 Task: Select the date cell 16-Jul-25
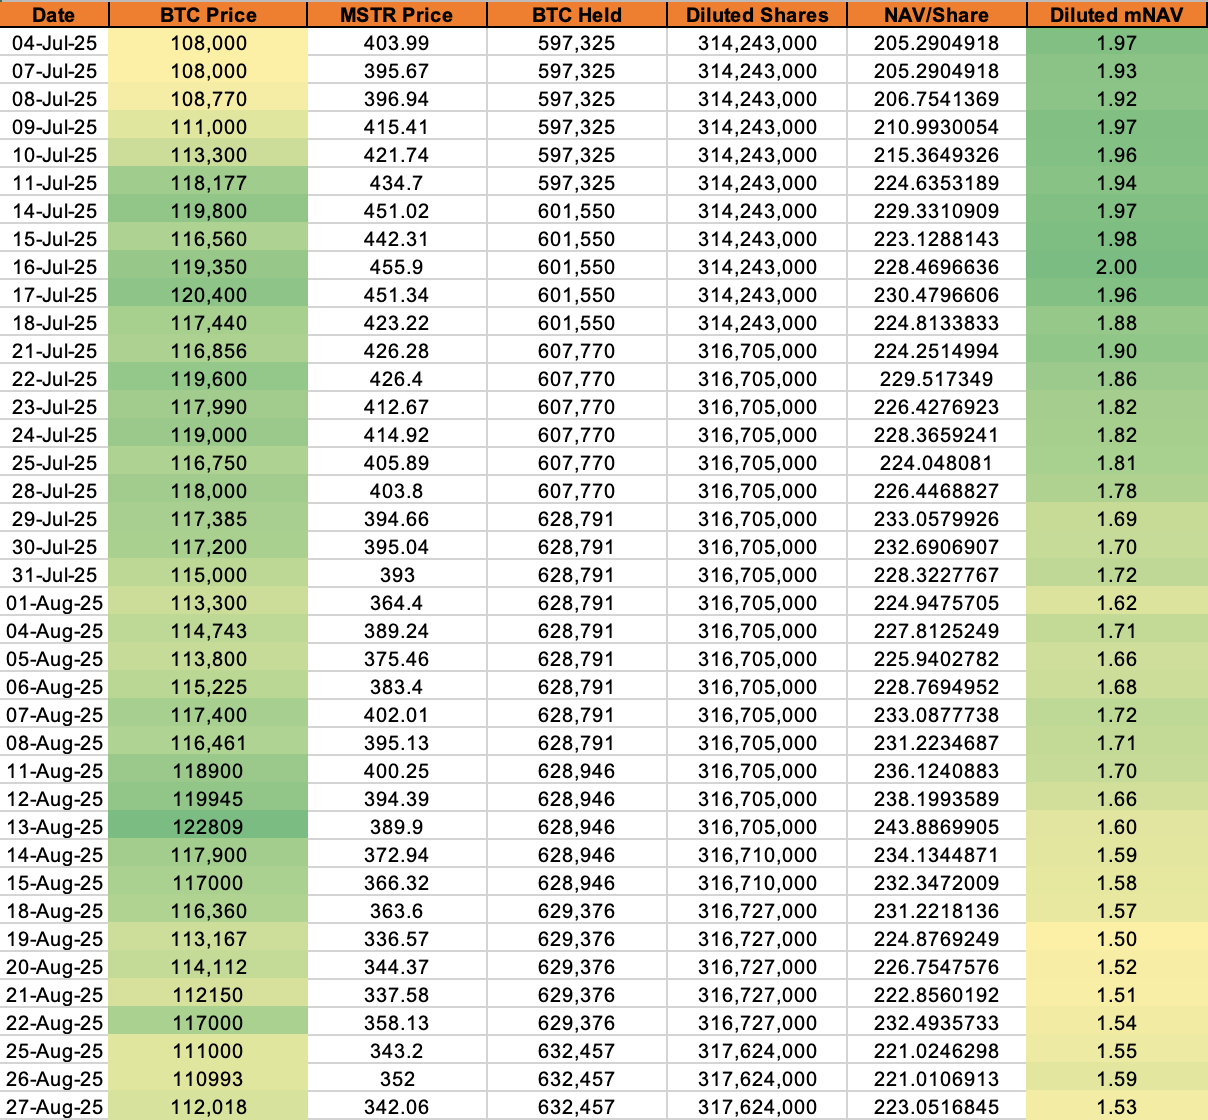click(53, 267)
